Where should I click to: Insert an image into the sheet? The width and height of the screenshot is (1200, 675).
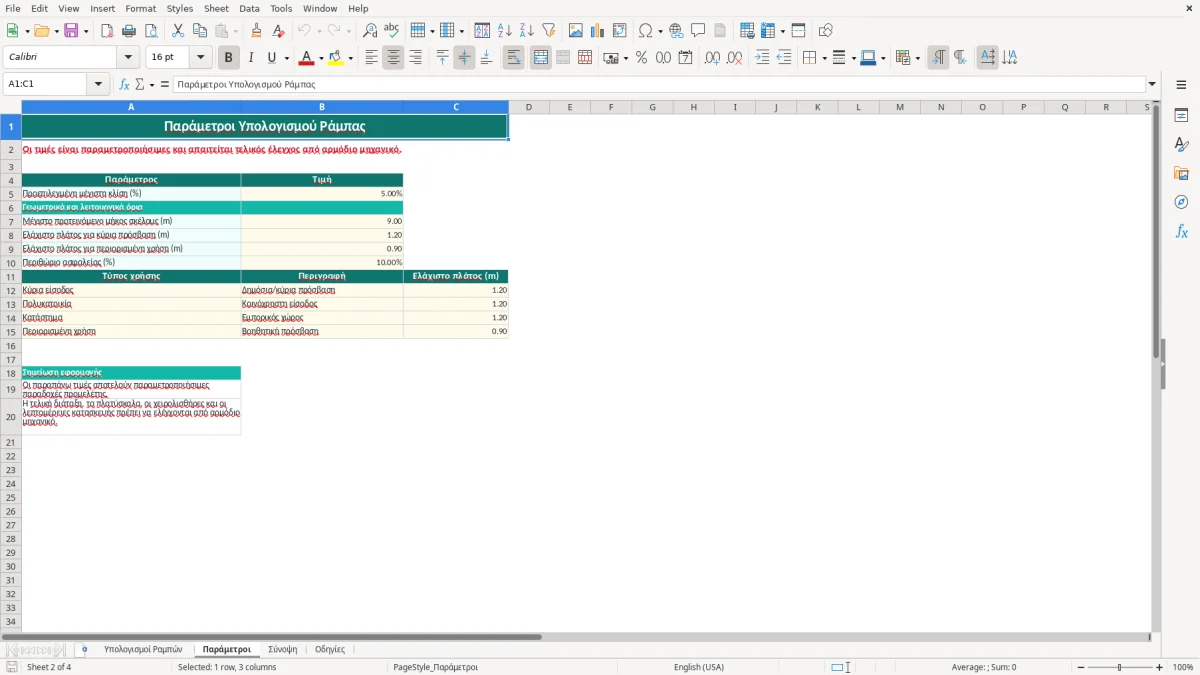(576, 31)
